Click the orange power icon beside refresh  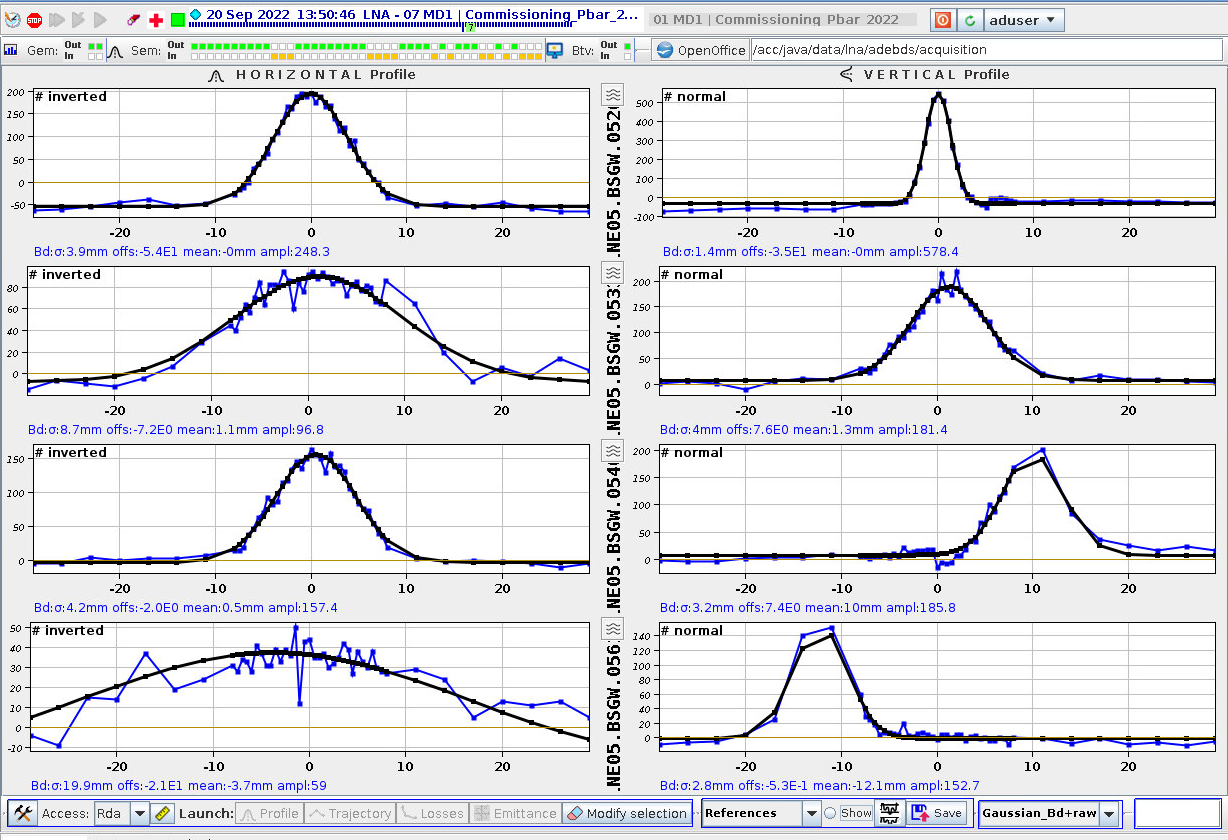[x=942, y=20]
